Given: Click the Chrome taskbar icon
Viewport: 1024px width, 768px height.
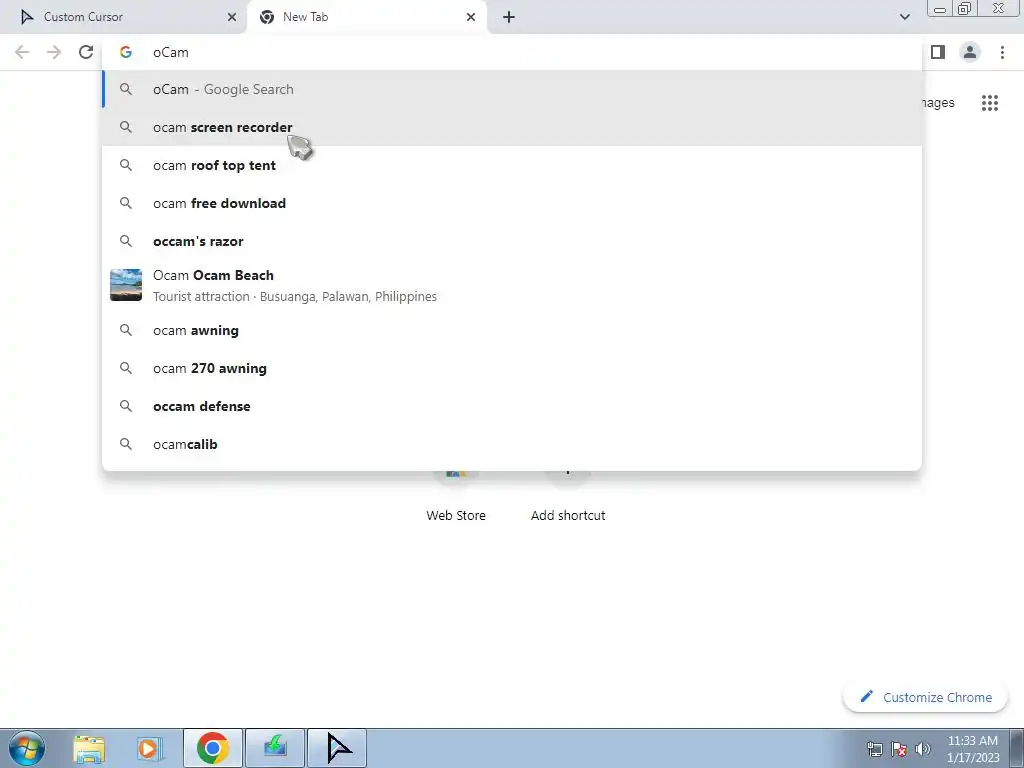Looking at the screenshot, I should coord(213,748).
